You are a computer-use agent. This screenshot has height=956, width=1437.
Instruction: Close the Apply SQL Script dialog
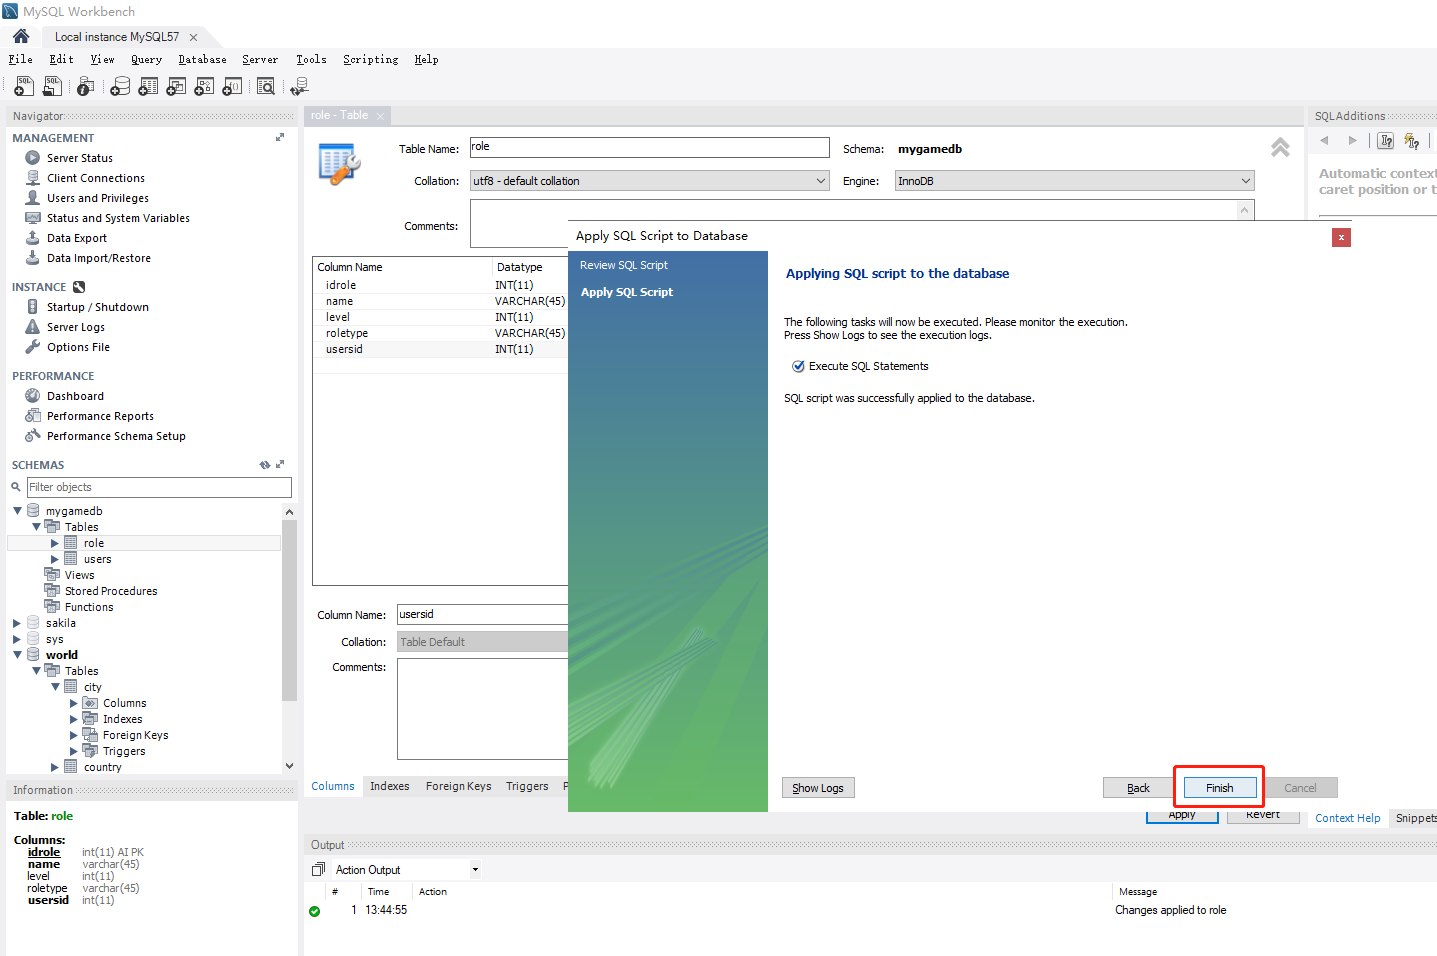coord(1341,237)
